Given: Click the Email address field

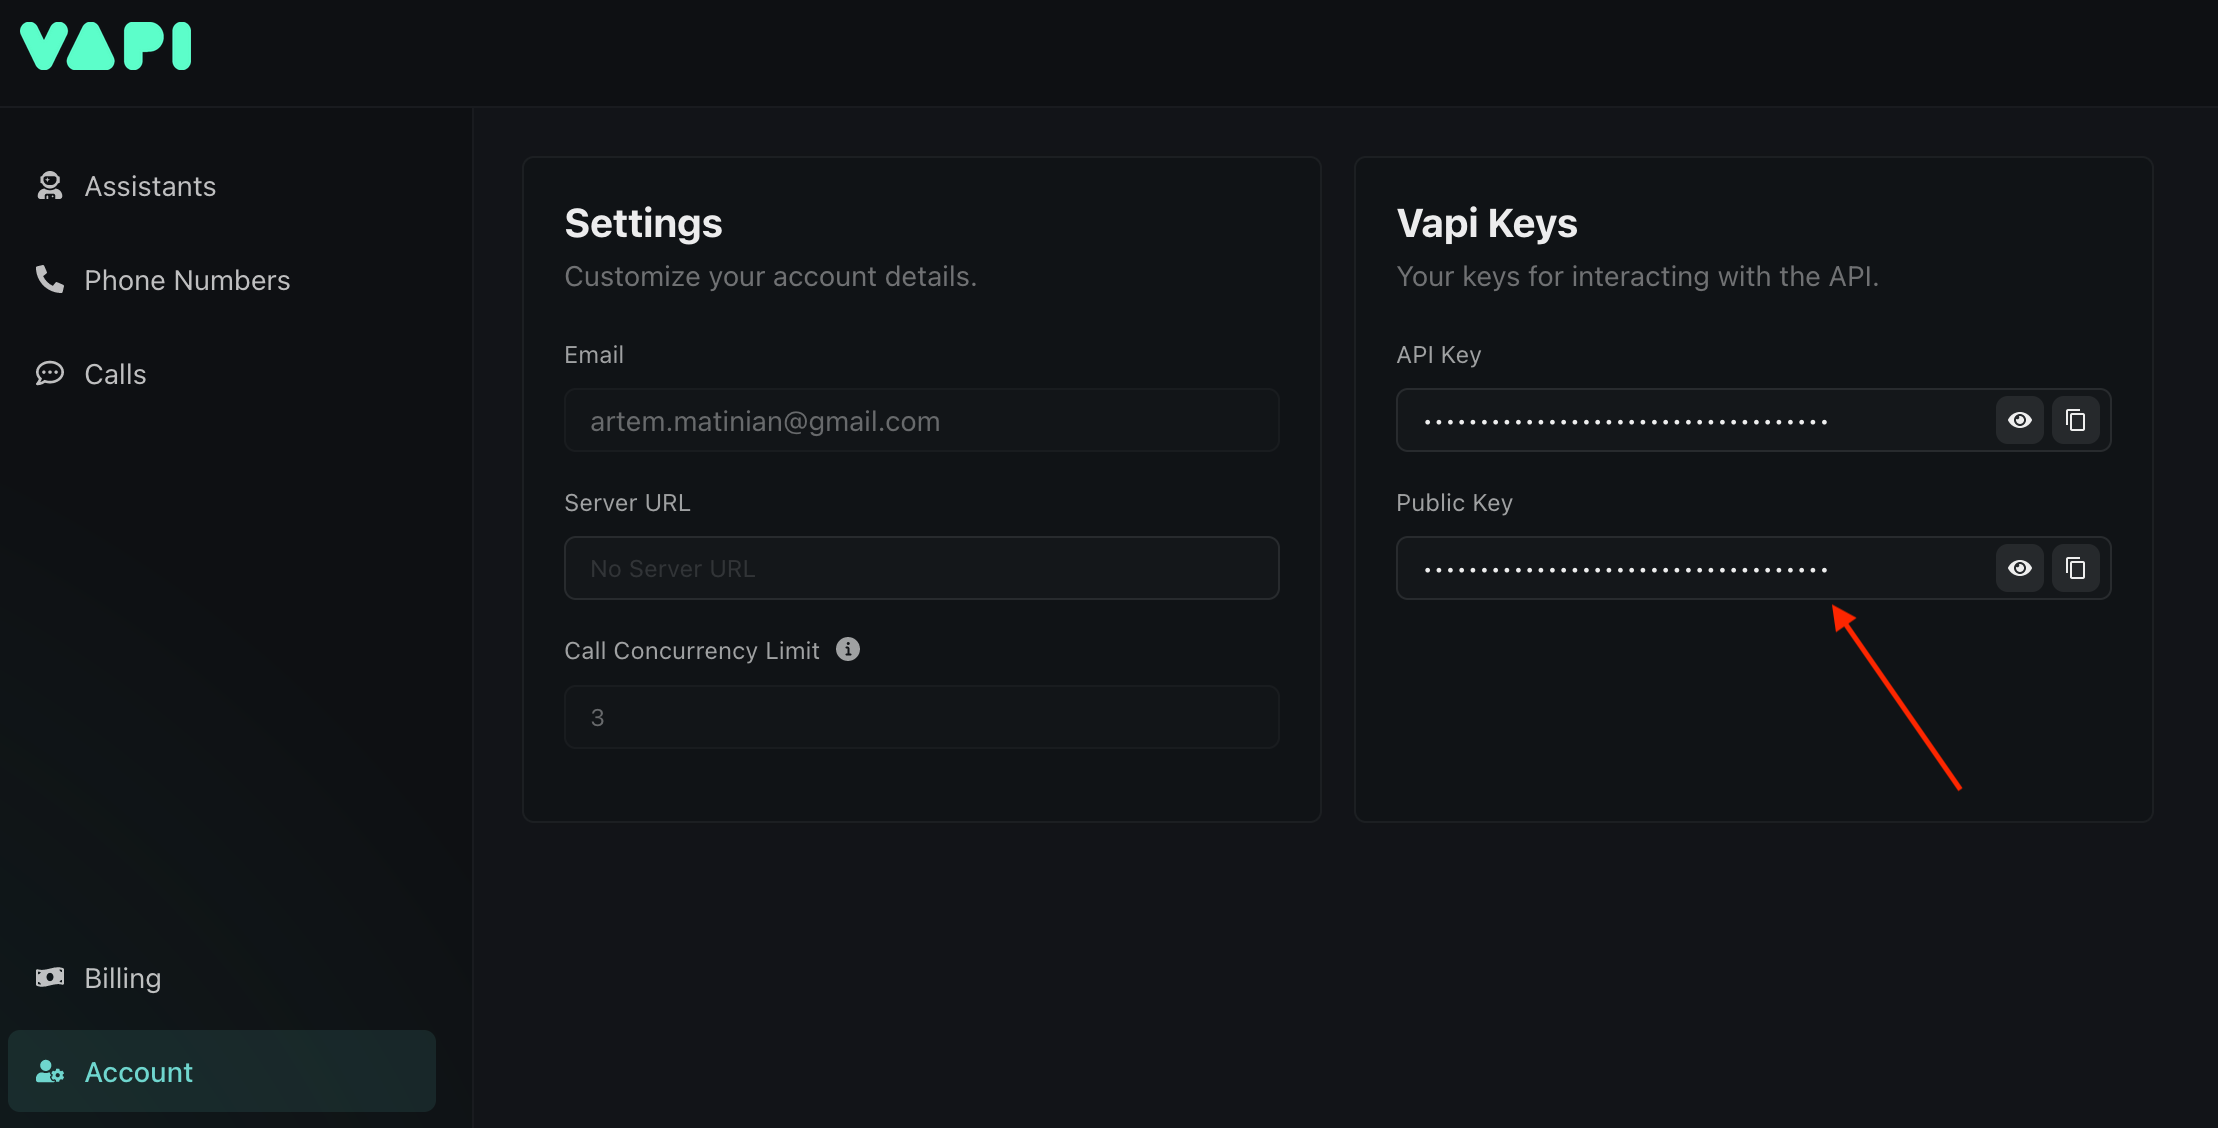Looking at the screenshot, I should click(921, 420).
